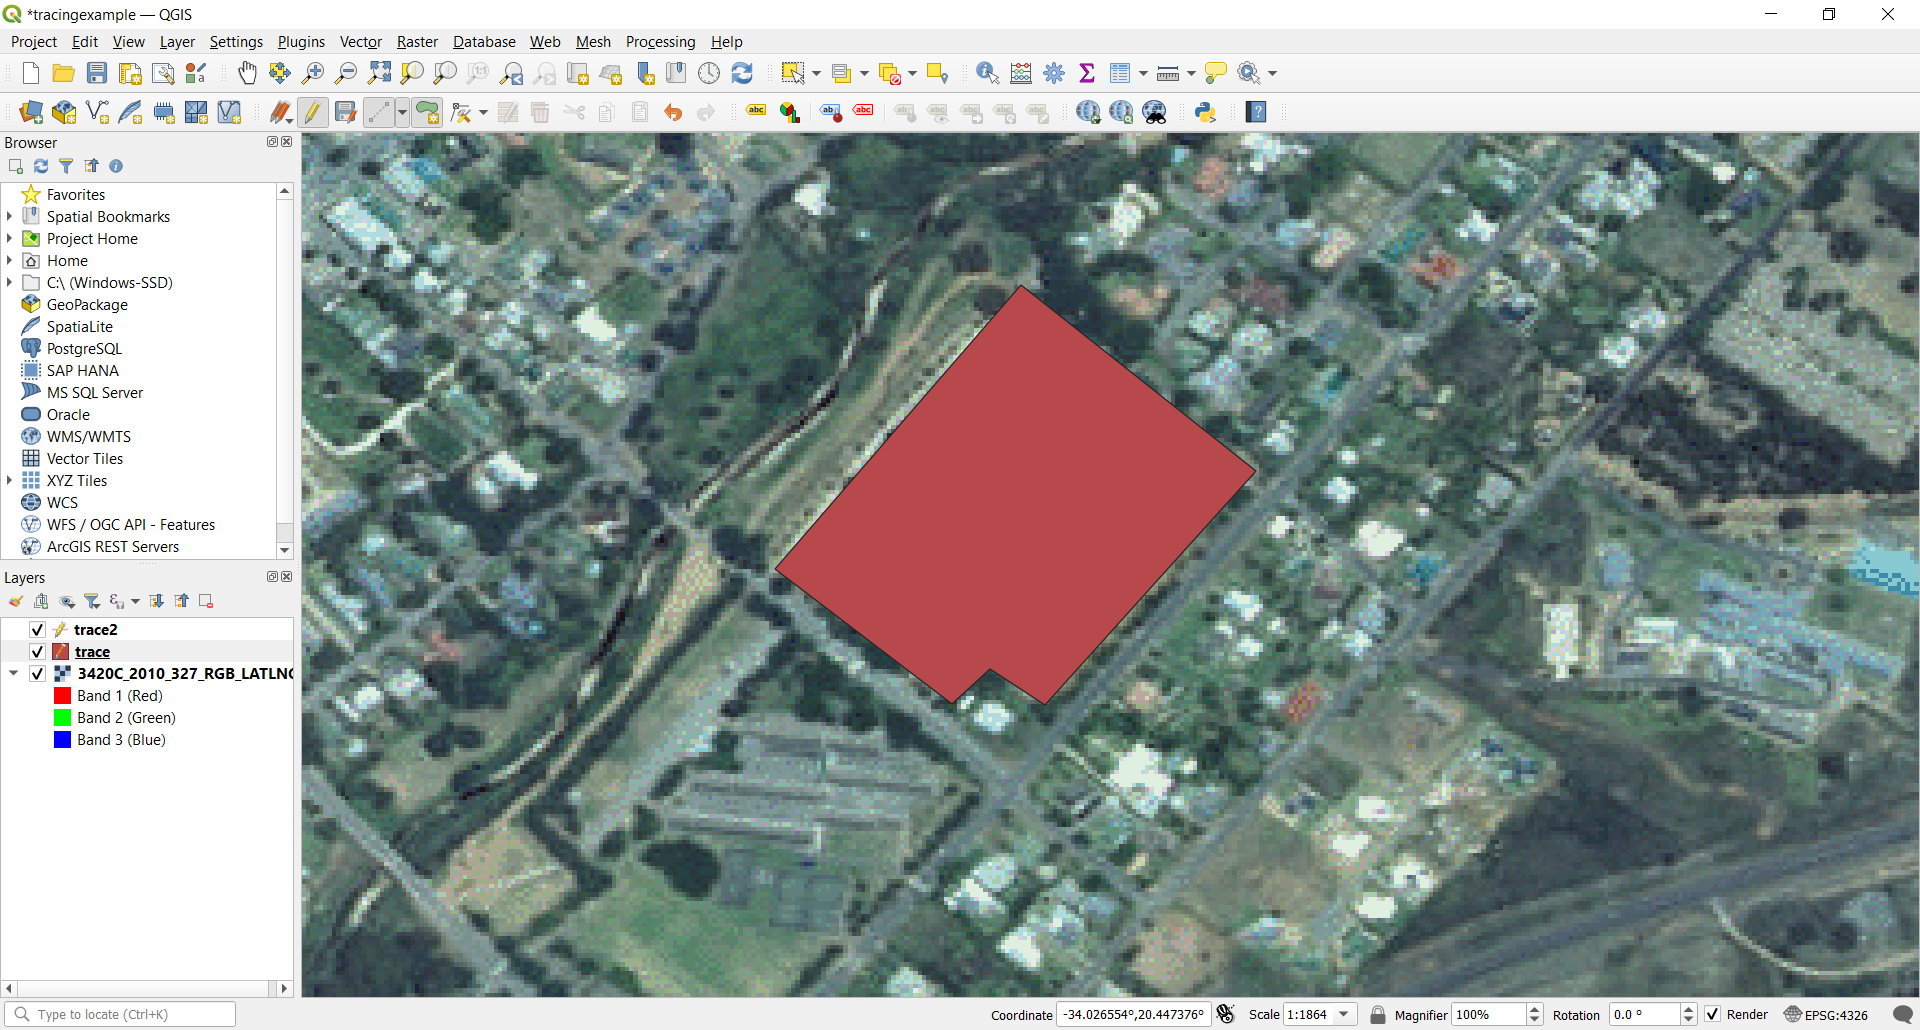Viewport: 1920px width, 1030px height.
Task: Collapse the 3420C_2010_327_RGB_LATLNG layer bands
Action: click(13, 673)
